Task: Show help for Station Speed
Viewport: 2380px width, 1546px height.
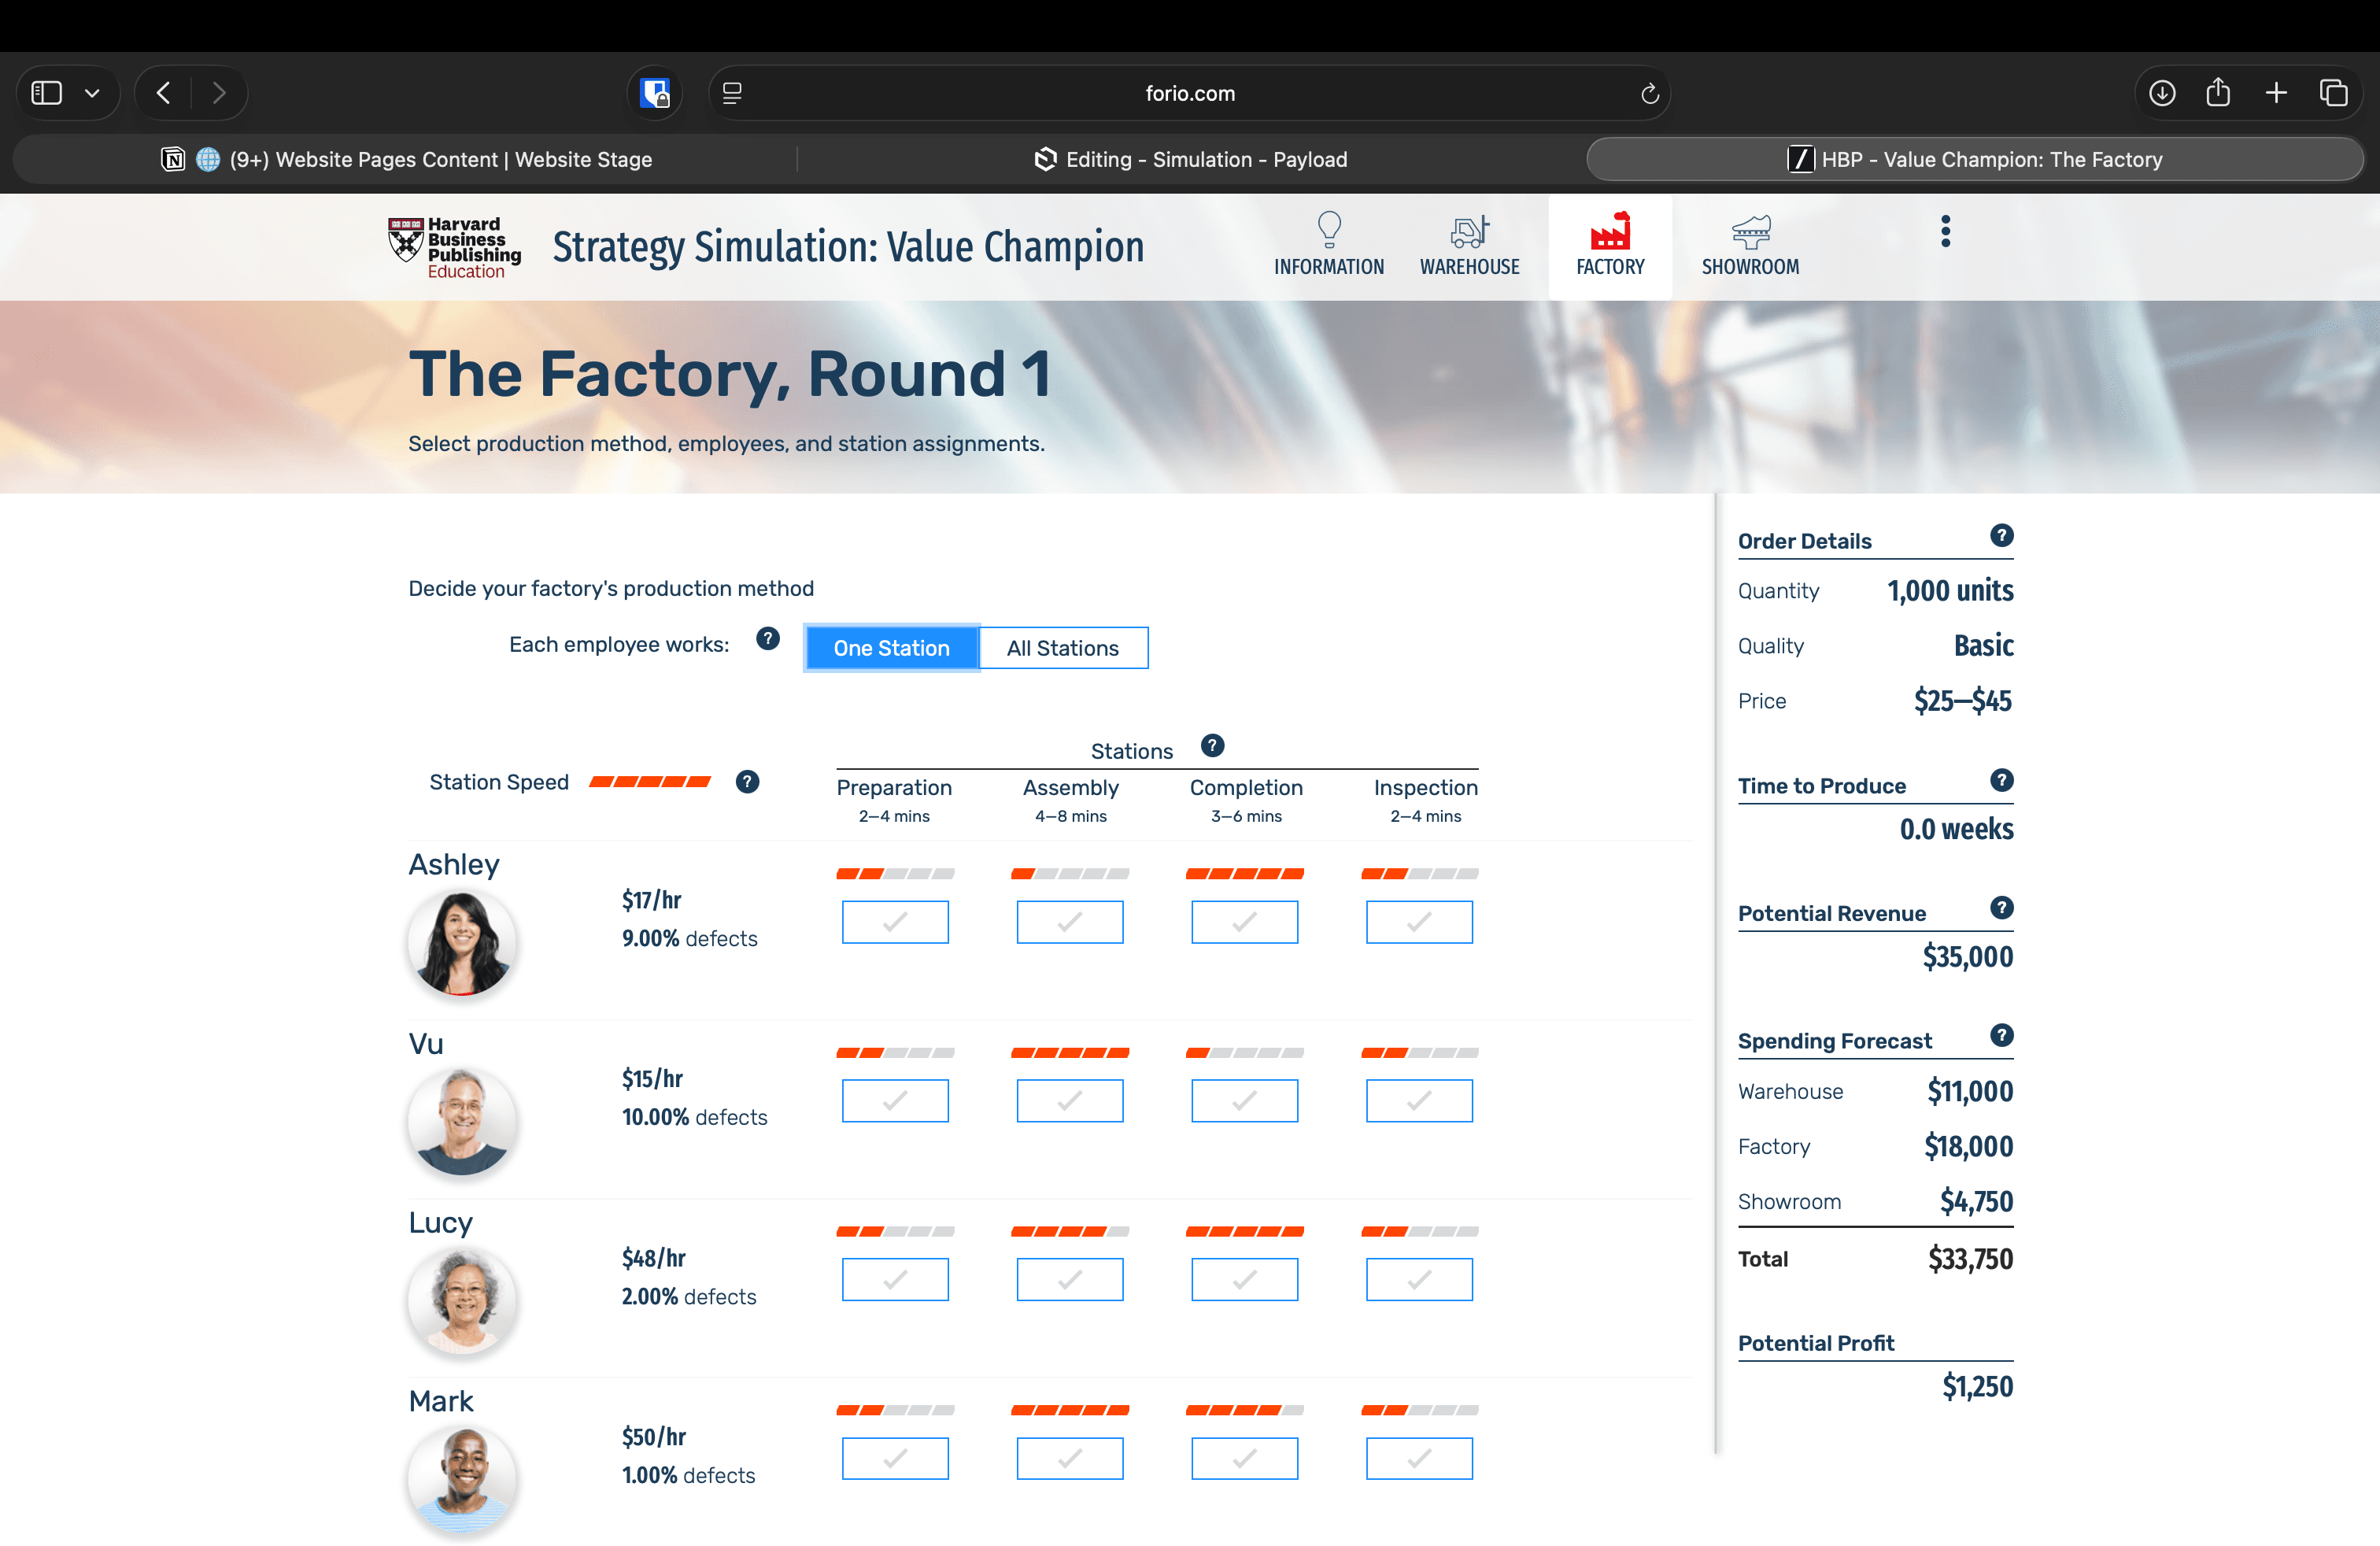Action: pos(747,782)
